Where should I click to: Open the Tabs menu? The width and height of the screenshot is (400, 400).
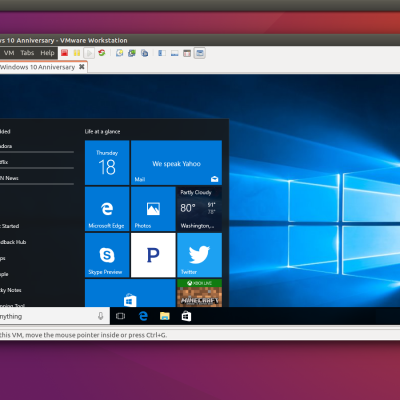(27, 53)
